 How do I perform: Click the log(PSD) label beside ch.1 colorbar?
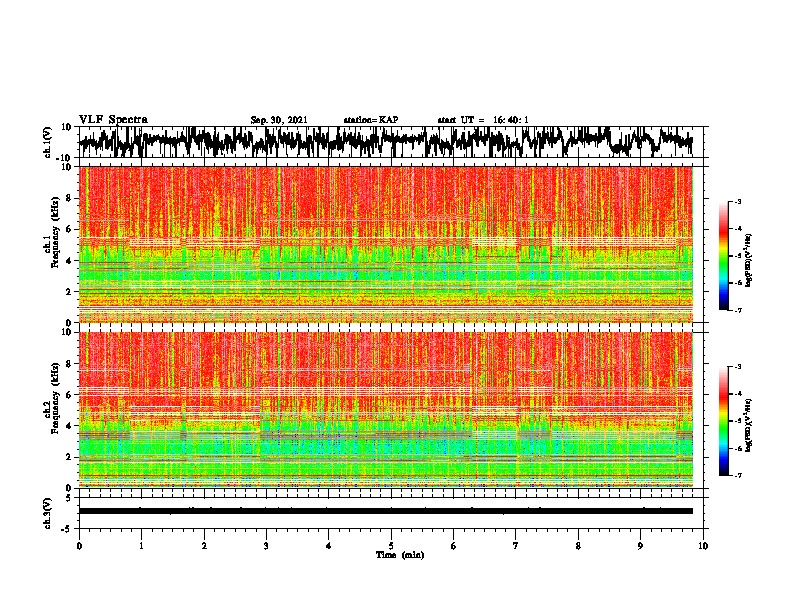click(749, 261)
